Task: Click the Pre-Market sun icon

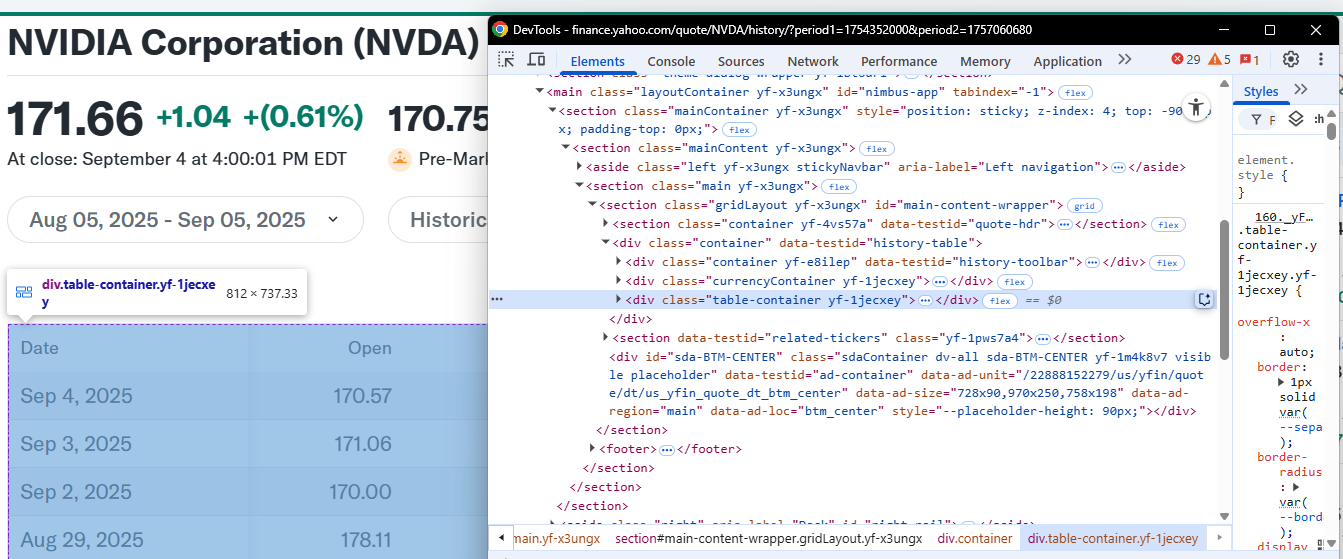Action: pyautogui.click(x=400, y=159)
